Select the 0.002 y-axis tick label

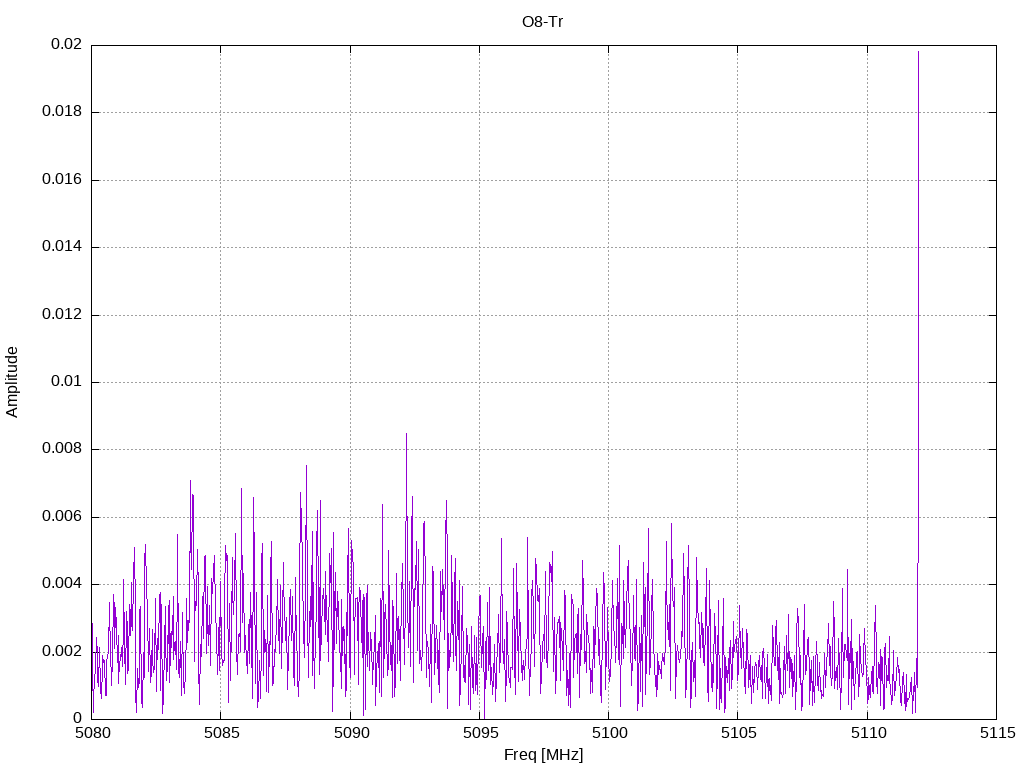click(x=62, y=651)
